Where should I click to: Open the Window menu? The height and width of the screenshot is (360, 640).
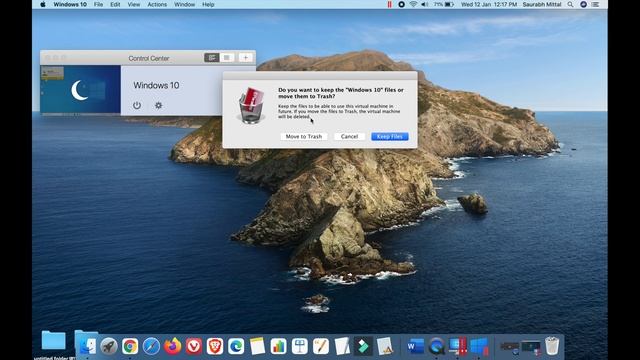point(184,4)
